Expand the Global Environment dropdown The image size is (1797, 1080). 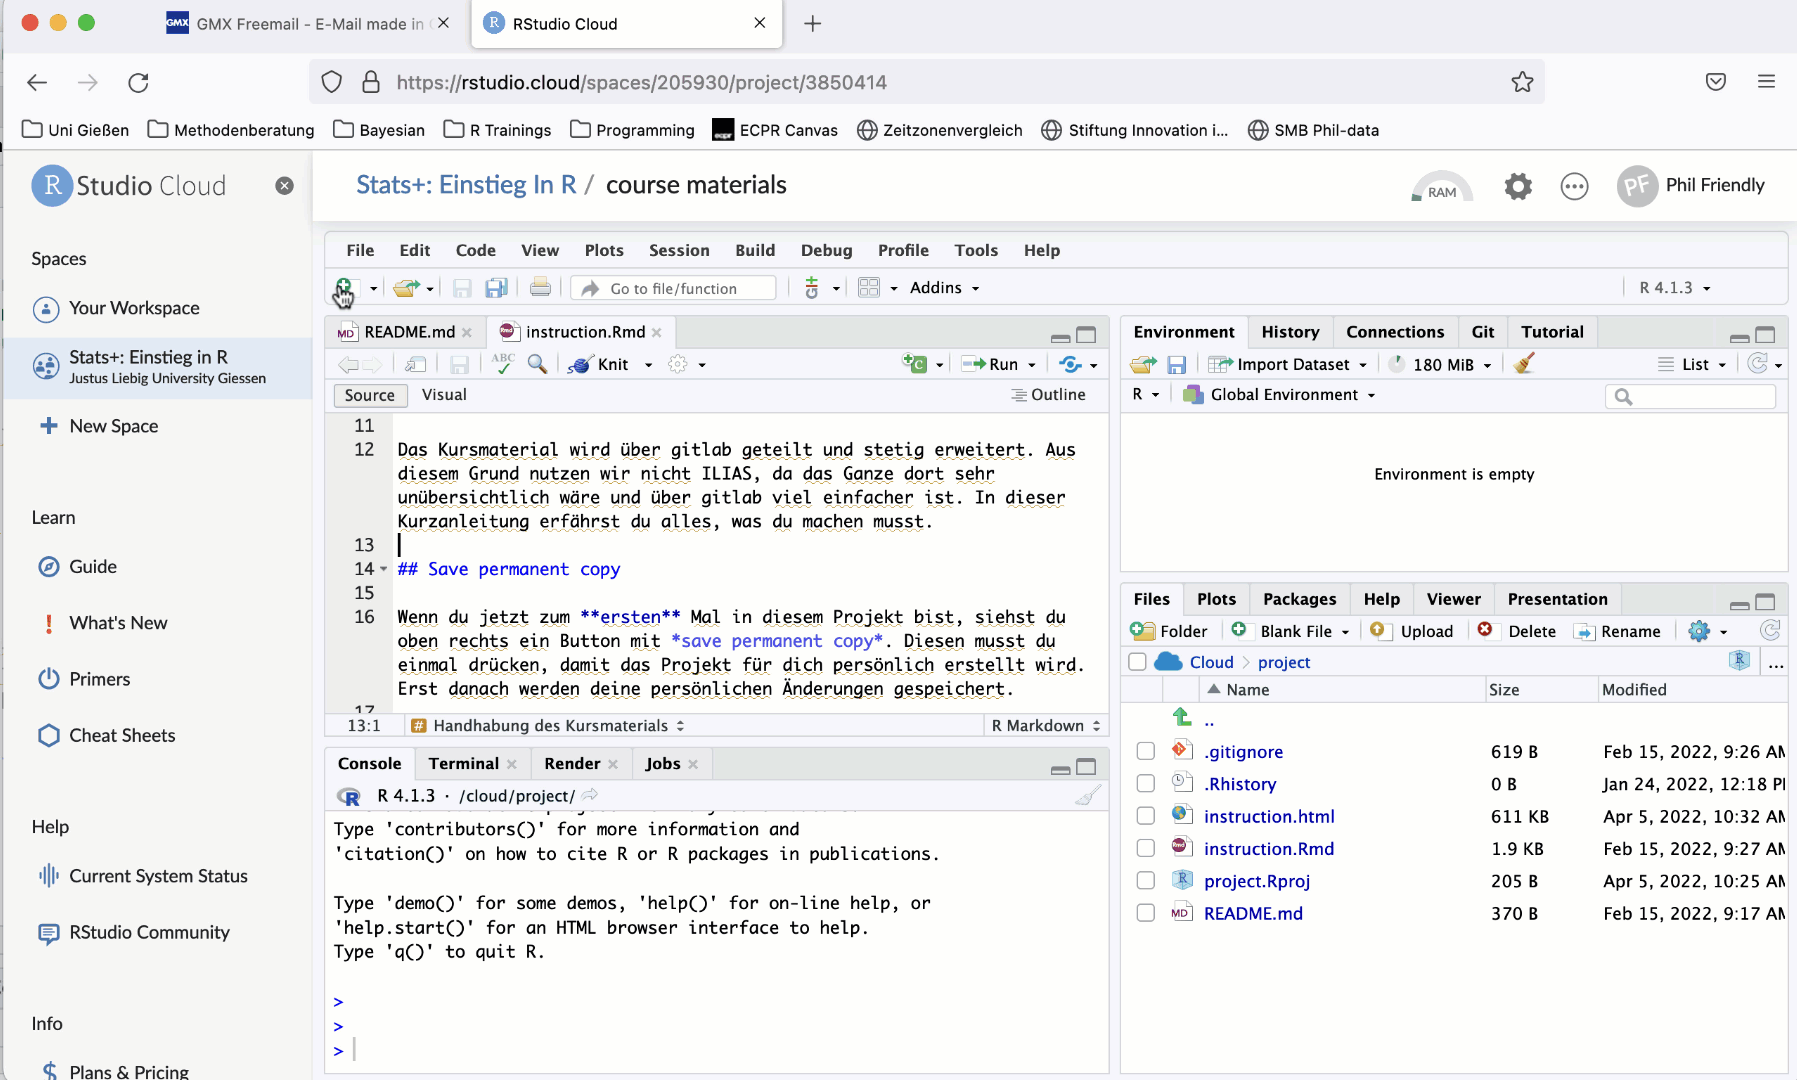tap(1279, 395)
